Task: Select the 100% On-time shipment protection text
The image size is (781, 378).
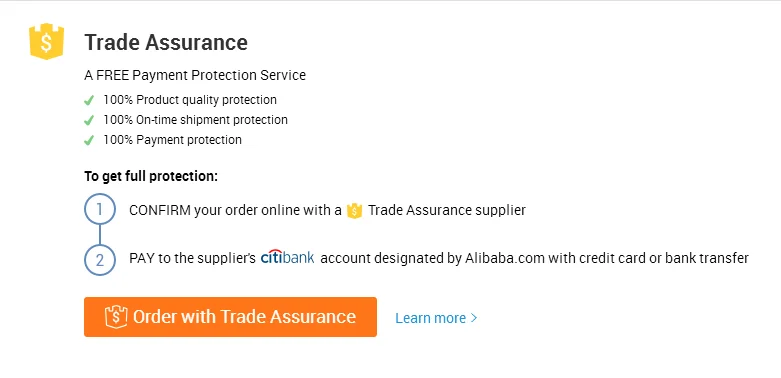Action: tap(195, 120)
